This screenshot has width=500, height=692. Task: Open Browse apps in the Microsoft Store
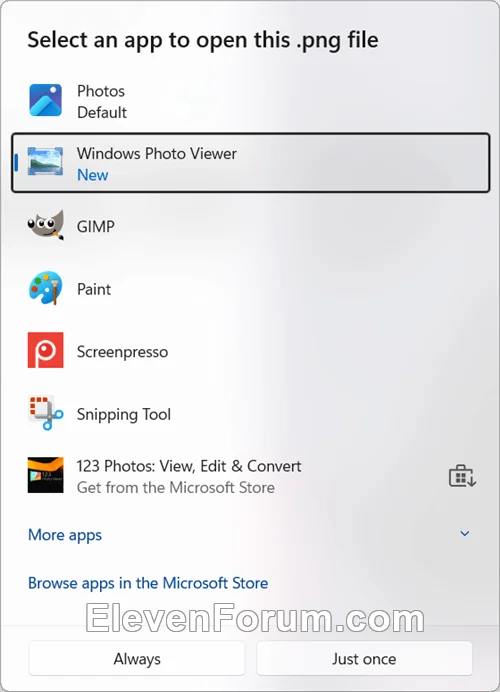[x=148, y=583]
